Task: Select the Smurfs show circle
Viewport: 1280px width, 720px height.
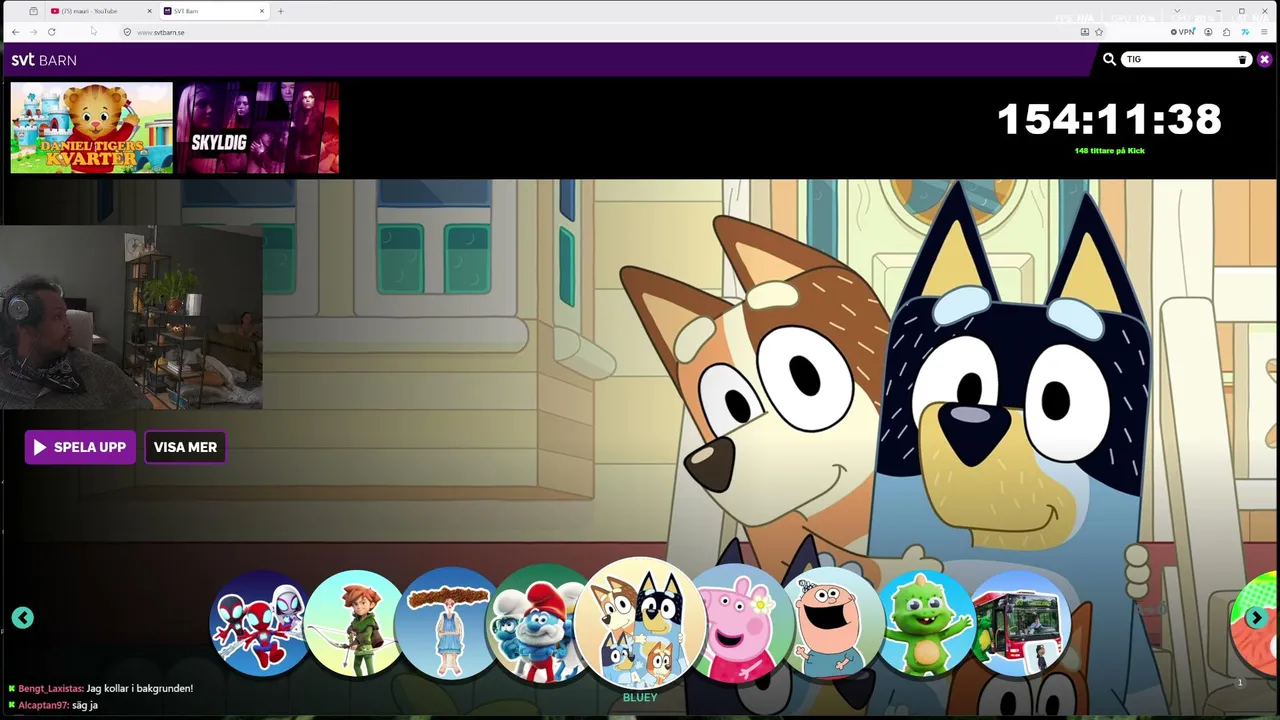Action: 540,623
